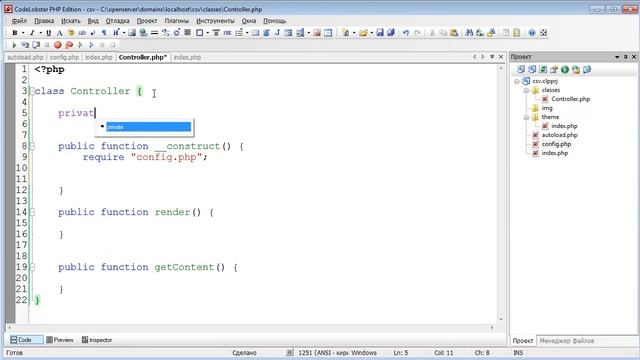
Task: Open dropdown arrow next to Italic
Action: 40,33
